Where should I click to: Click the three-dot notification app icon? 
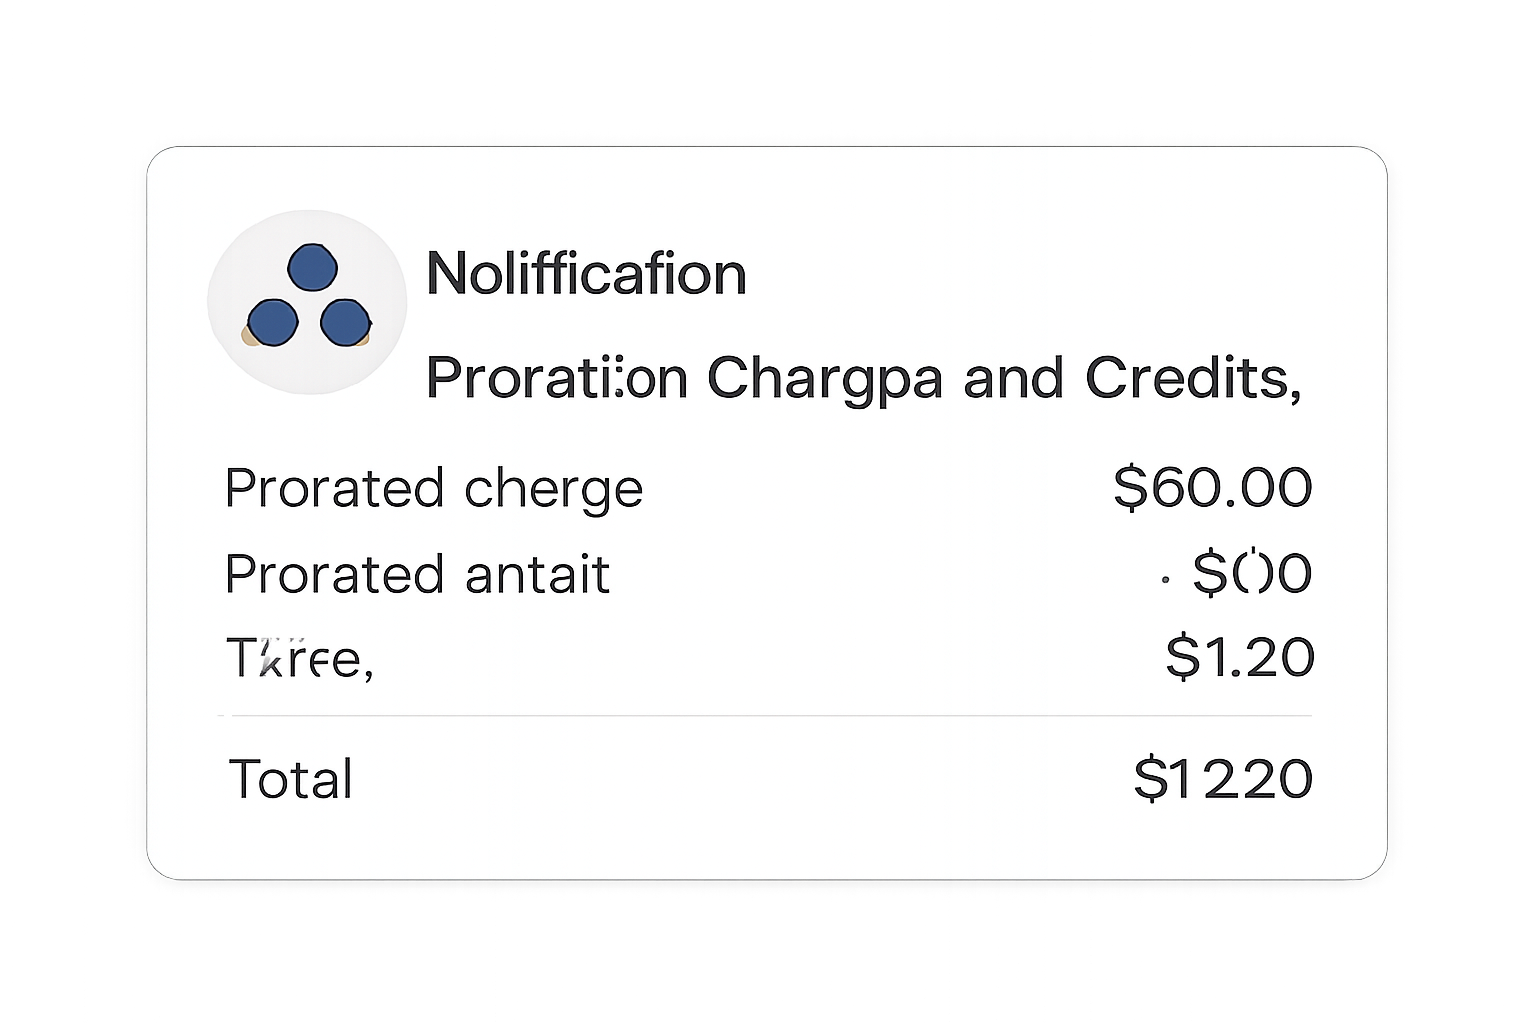point(308,302)
